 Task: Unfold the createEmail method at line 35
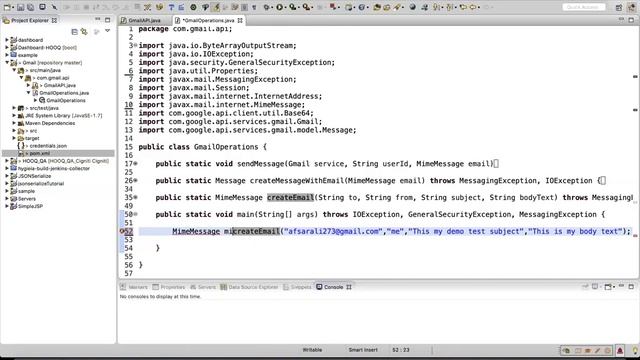coord(136,198)
